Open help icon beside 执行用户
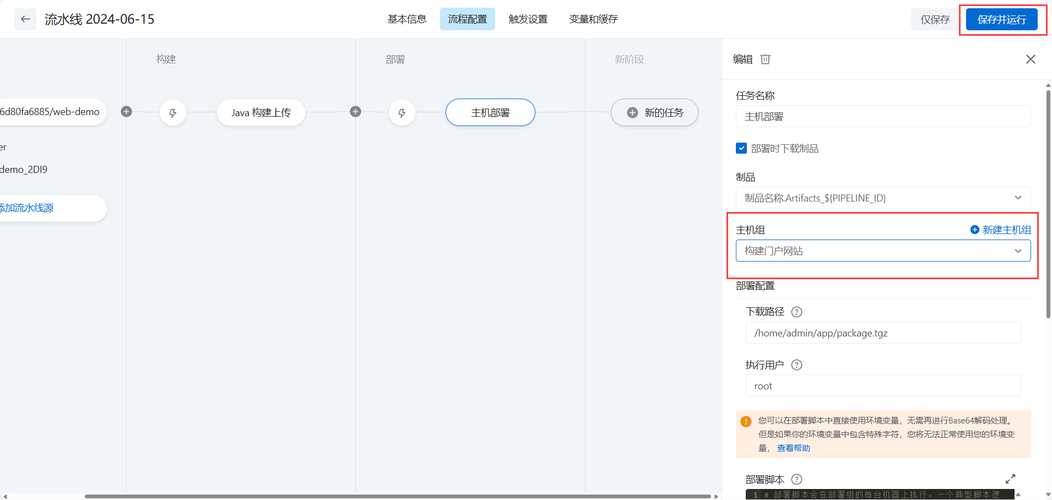The height and width of the screenshot is (500, 1052). click(x=796, y=365)
